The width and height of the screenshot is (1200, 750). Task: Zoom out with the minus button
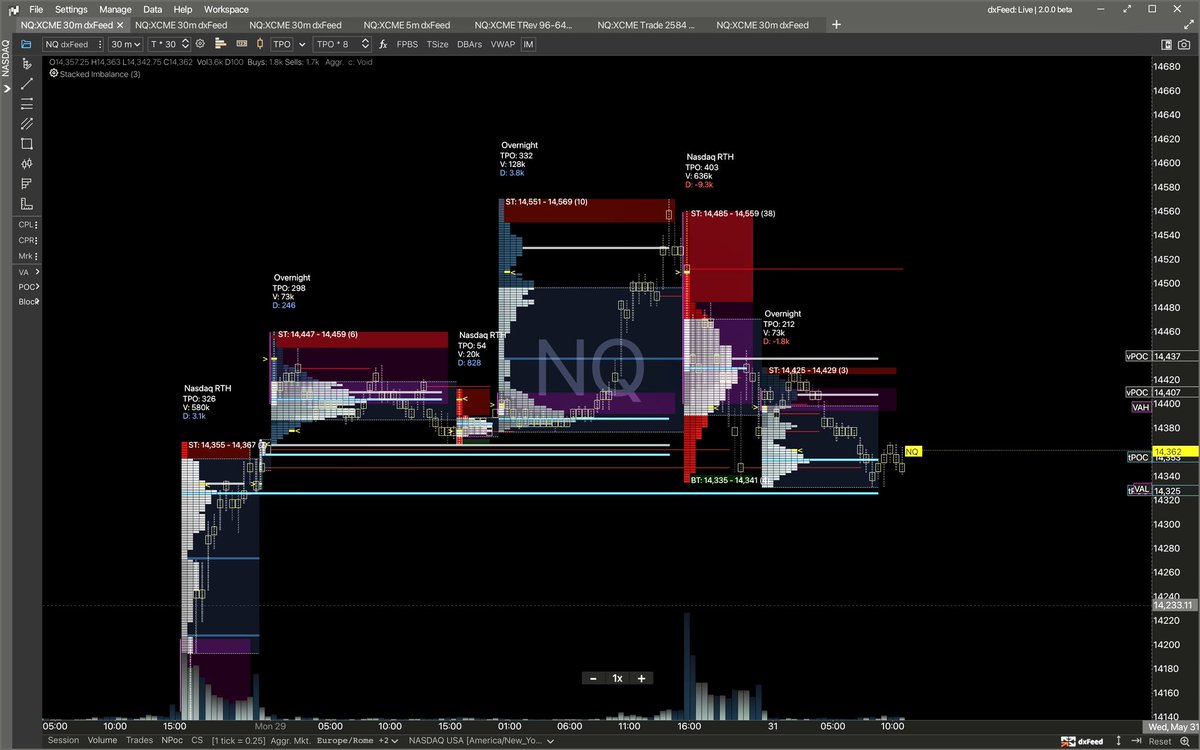pos(594,678)
